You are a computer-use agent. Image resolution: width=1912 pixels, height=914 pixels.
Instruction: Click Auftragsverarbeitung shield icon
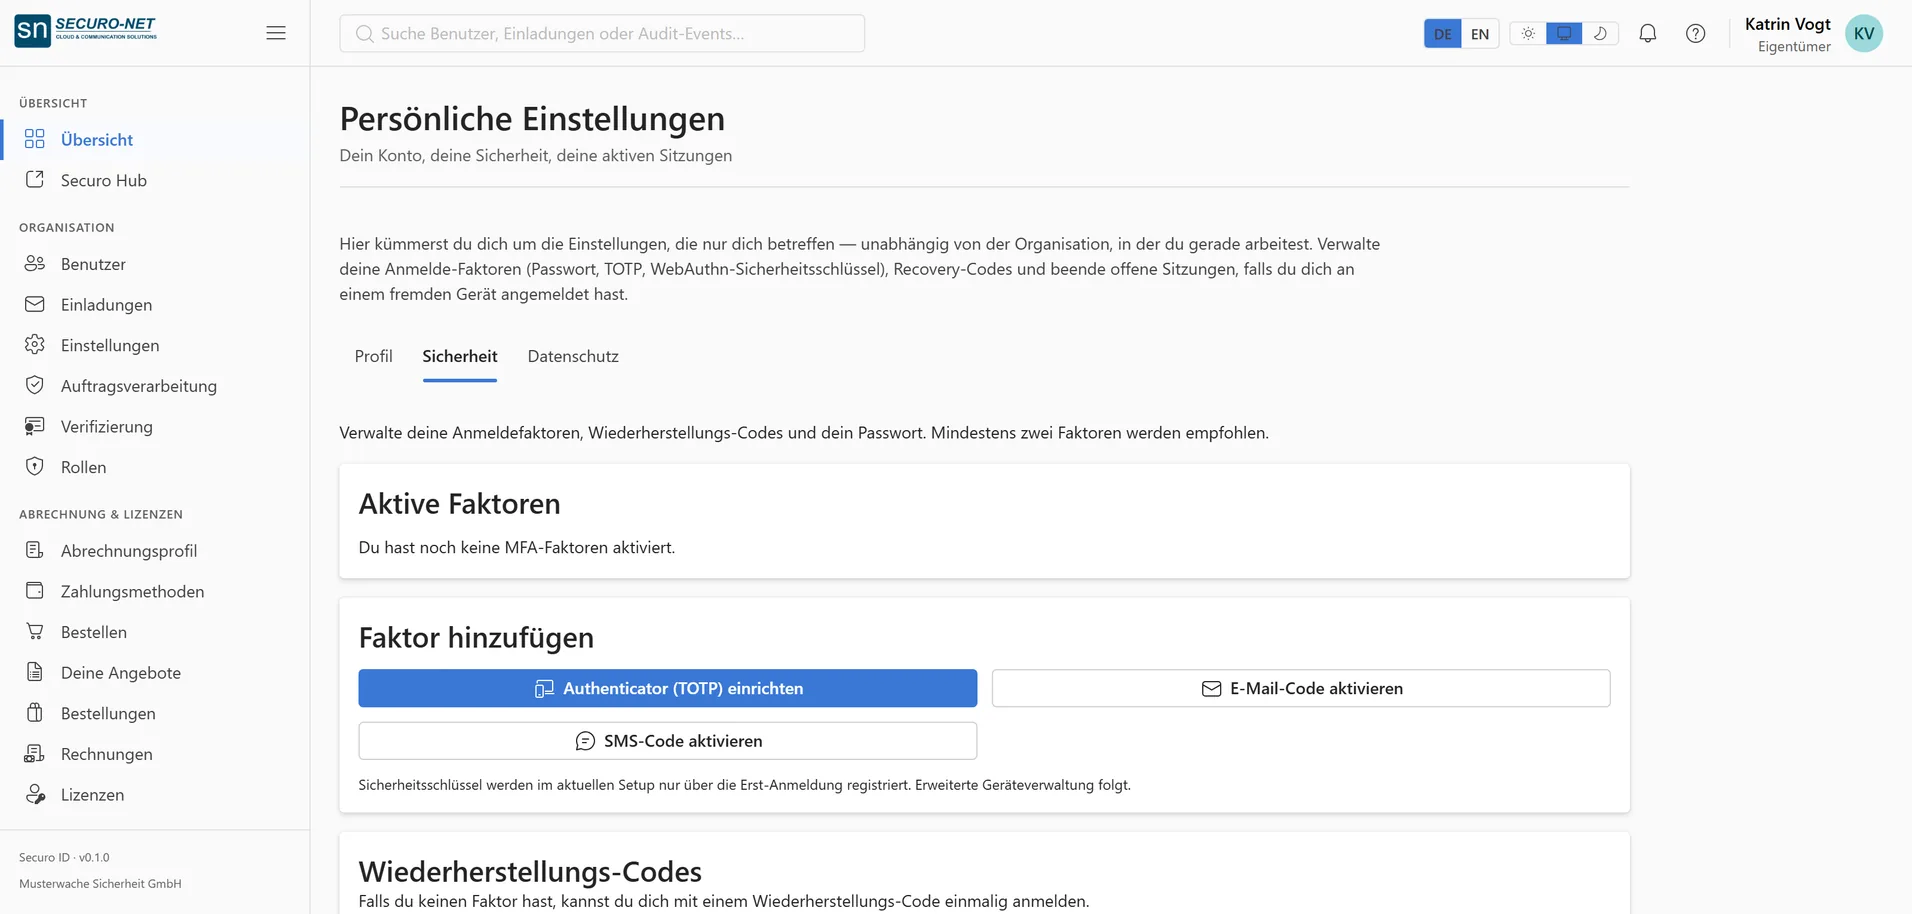(35, 385)
